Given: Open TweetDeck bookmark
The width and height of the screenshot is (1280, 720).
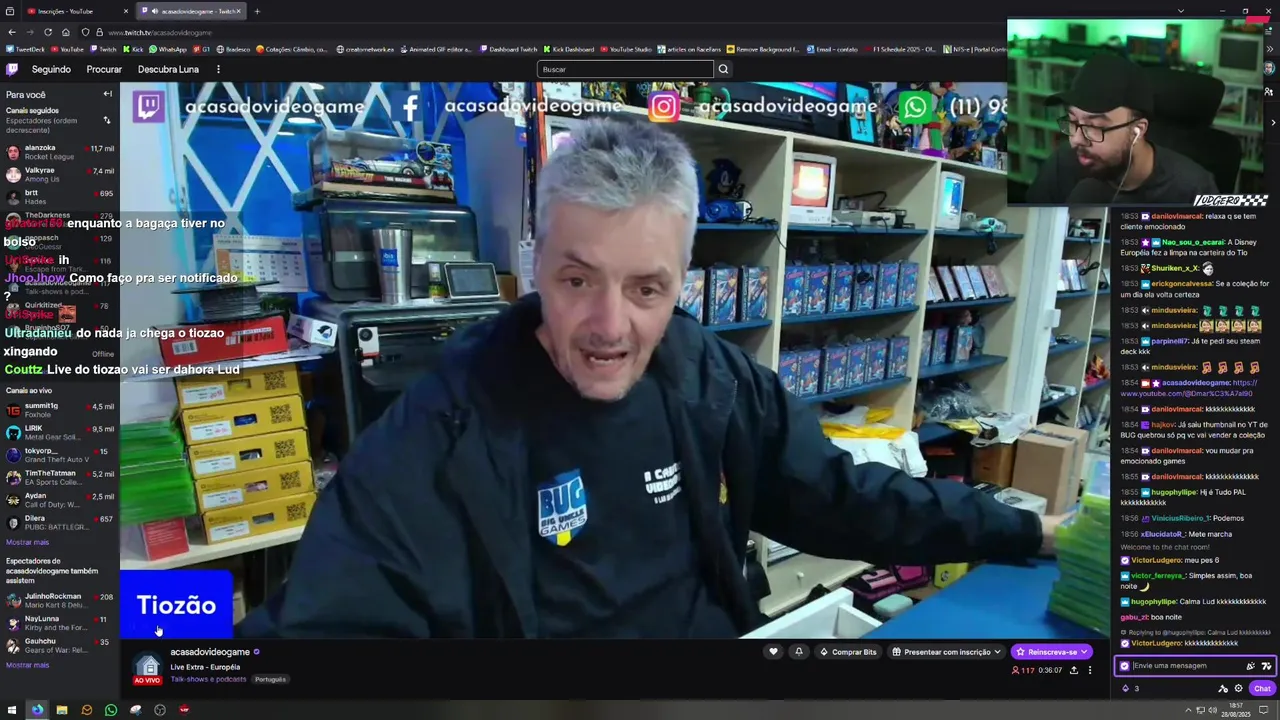Looking at the screenshot, I should [26, 49].
